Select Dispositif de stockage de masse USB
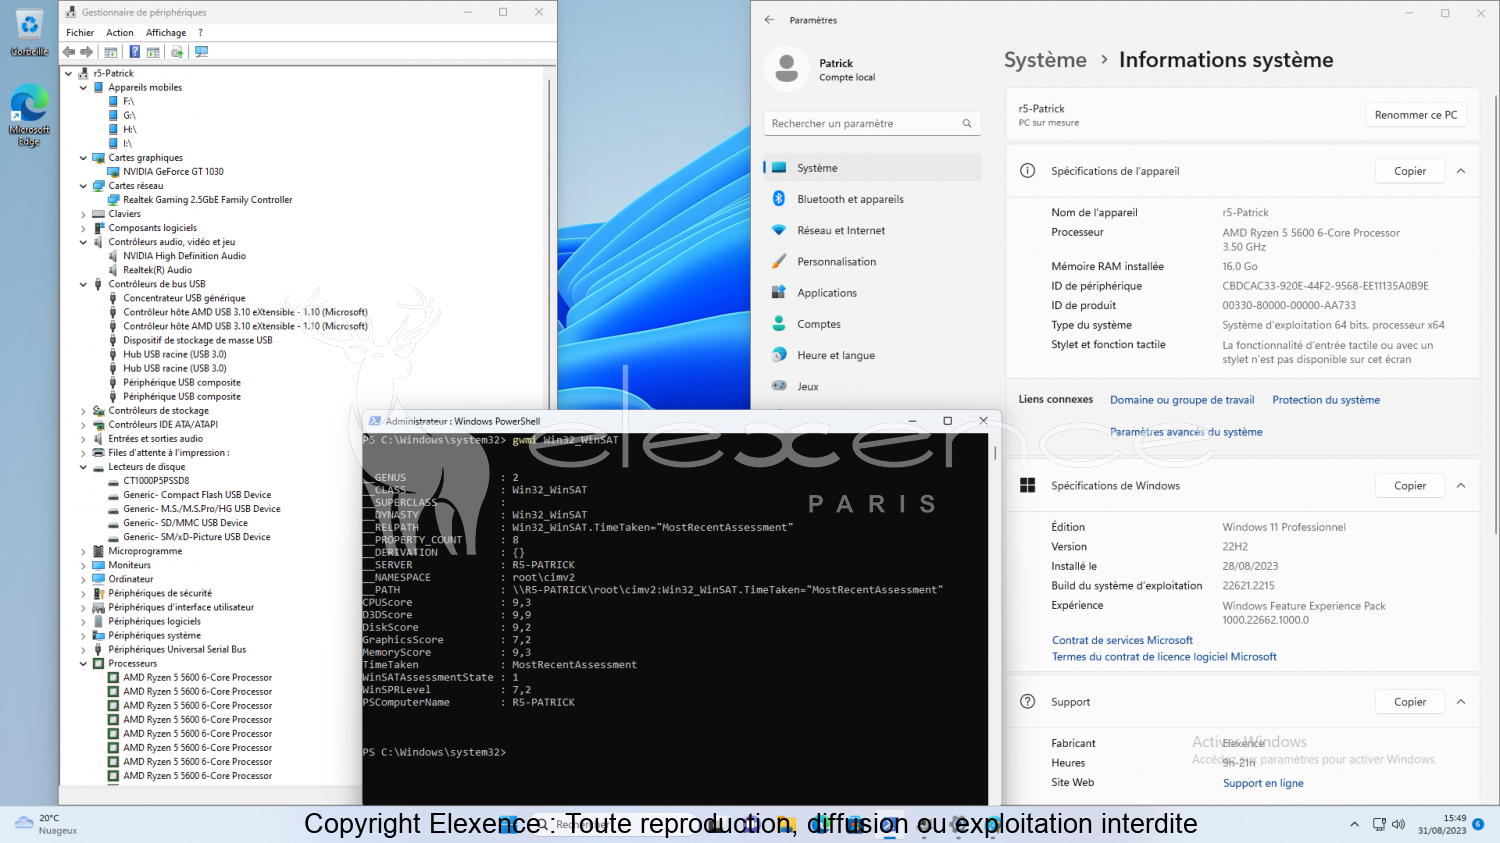The height and width of the screenshot is (843, 1500). point(197,340)
